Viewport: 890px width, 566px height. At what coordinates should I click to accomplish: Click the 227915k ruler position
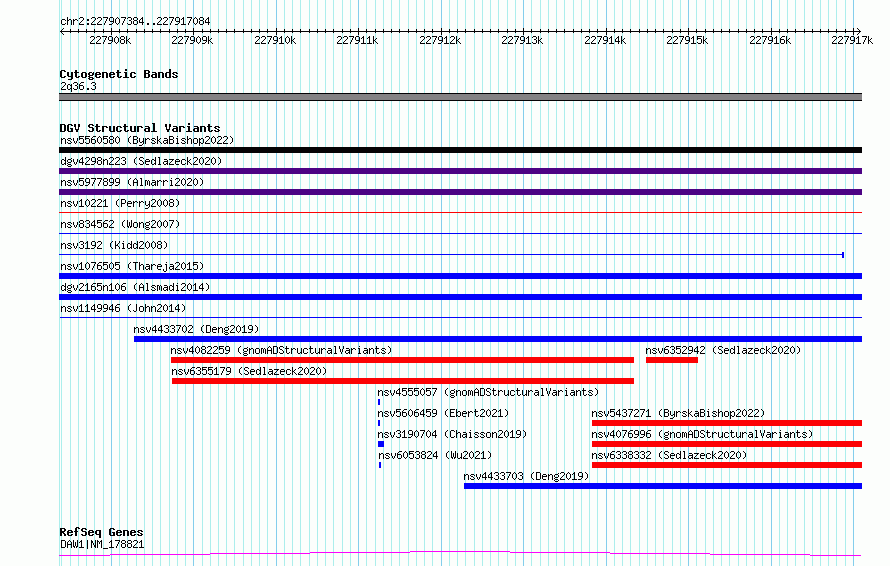(x=687, y=40)
